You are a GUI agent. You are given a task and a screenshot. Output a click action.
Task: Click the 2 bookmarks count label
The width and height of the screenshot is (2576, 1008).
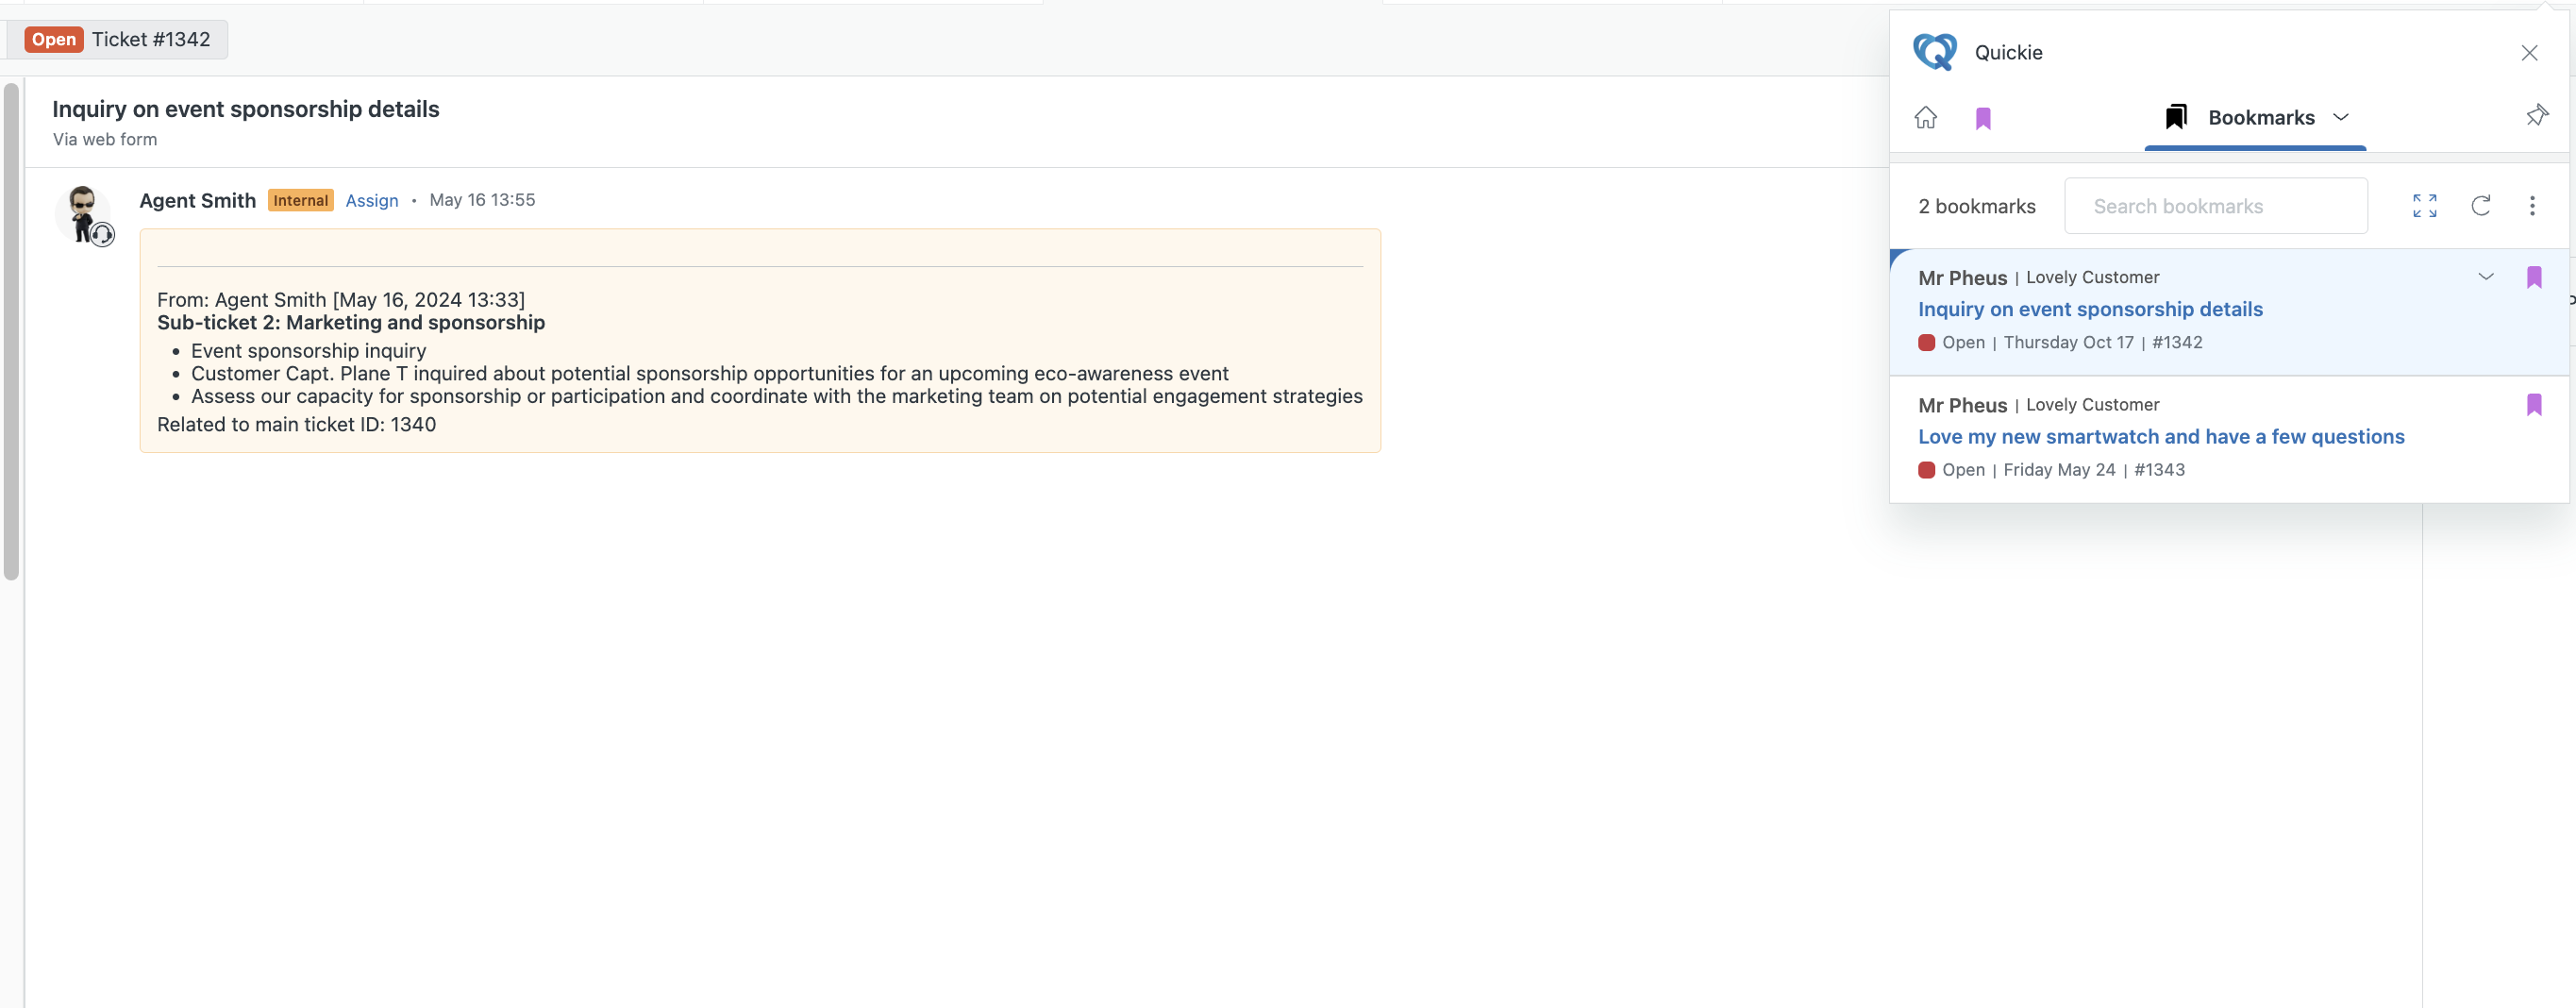1976,206
